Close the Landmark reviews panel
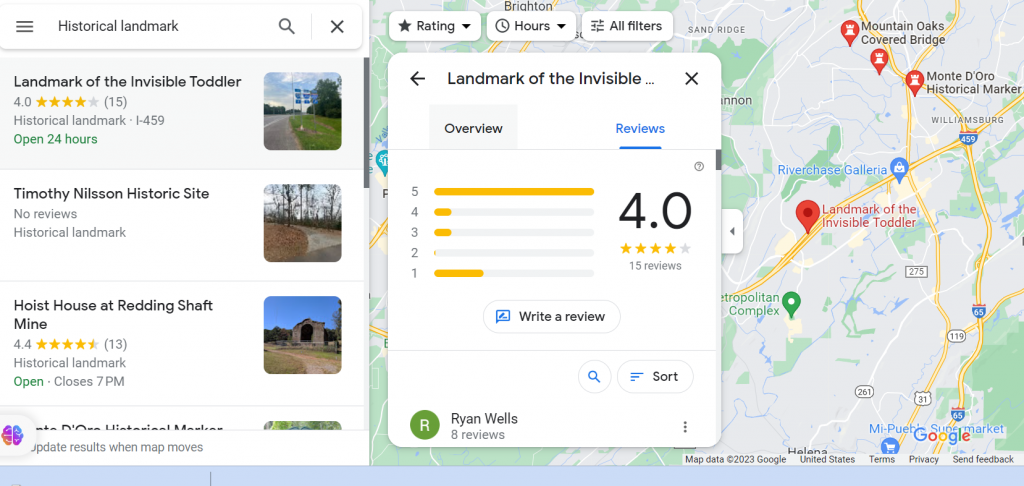Viewport: 1024px width, 486px height. pos(691,79)
